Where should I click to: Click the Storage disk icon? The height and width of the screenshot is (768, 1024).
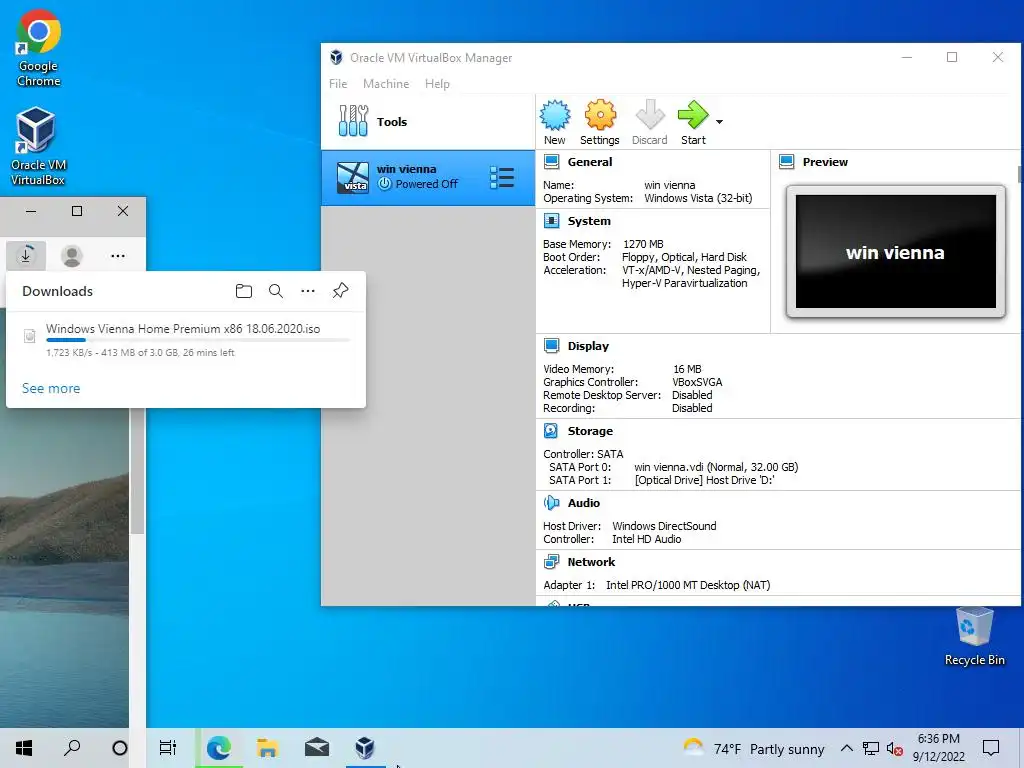(x=551, y=431)
